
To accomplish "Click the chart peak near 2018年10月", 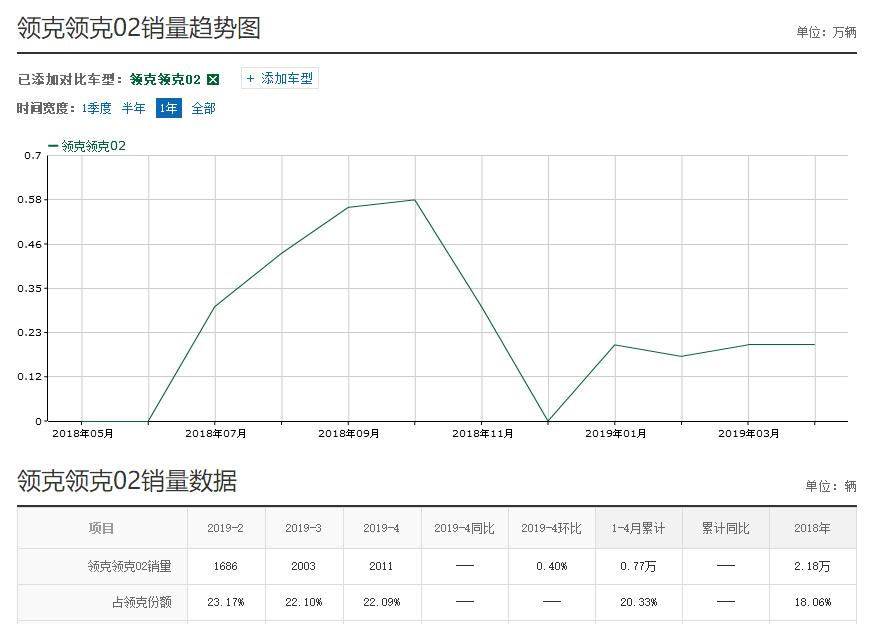I will pos(415,199).
